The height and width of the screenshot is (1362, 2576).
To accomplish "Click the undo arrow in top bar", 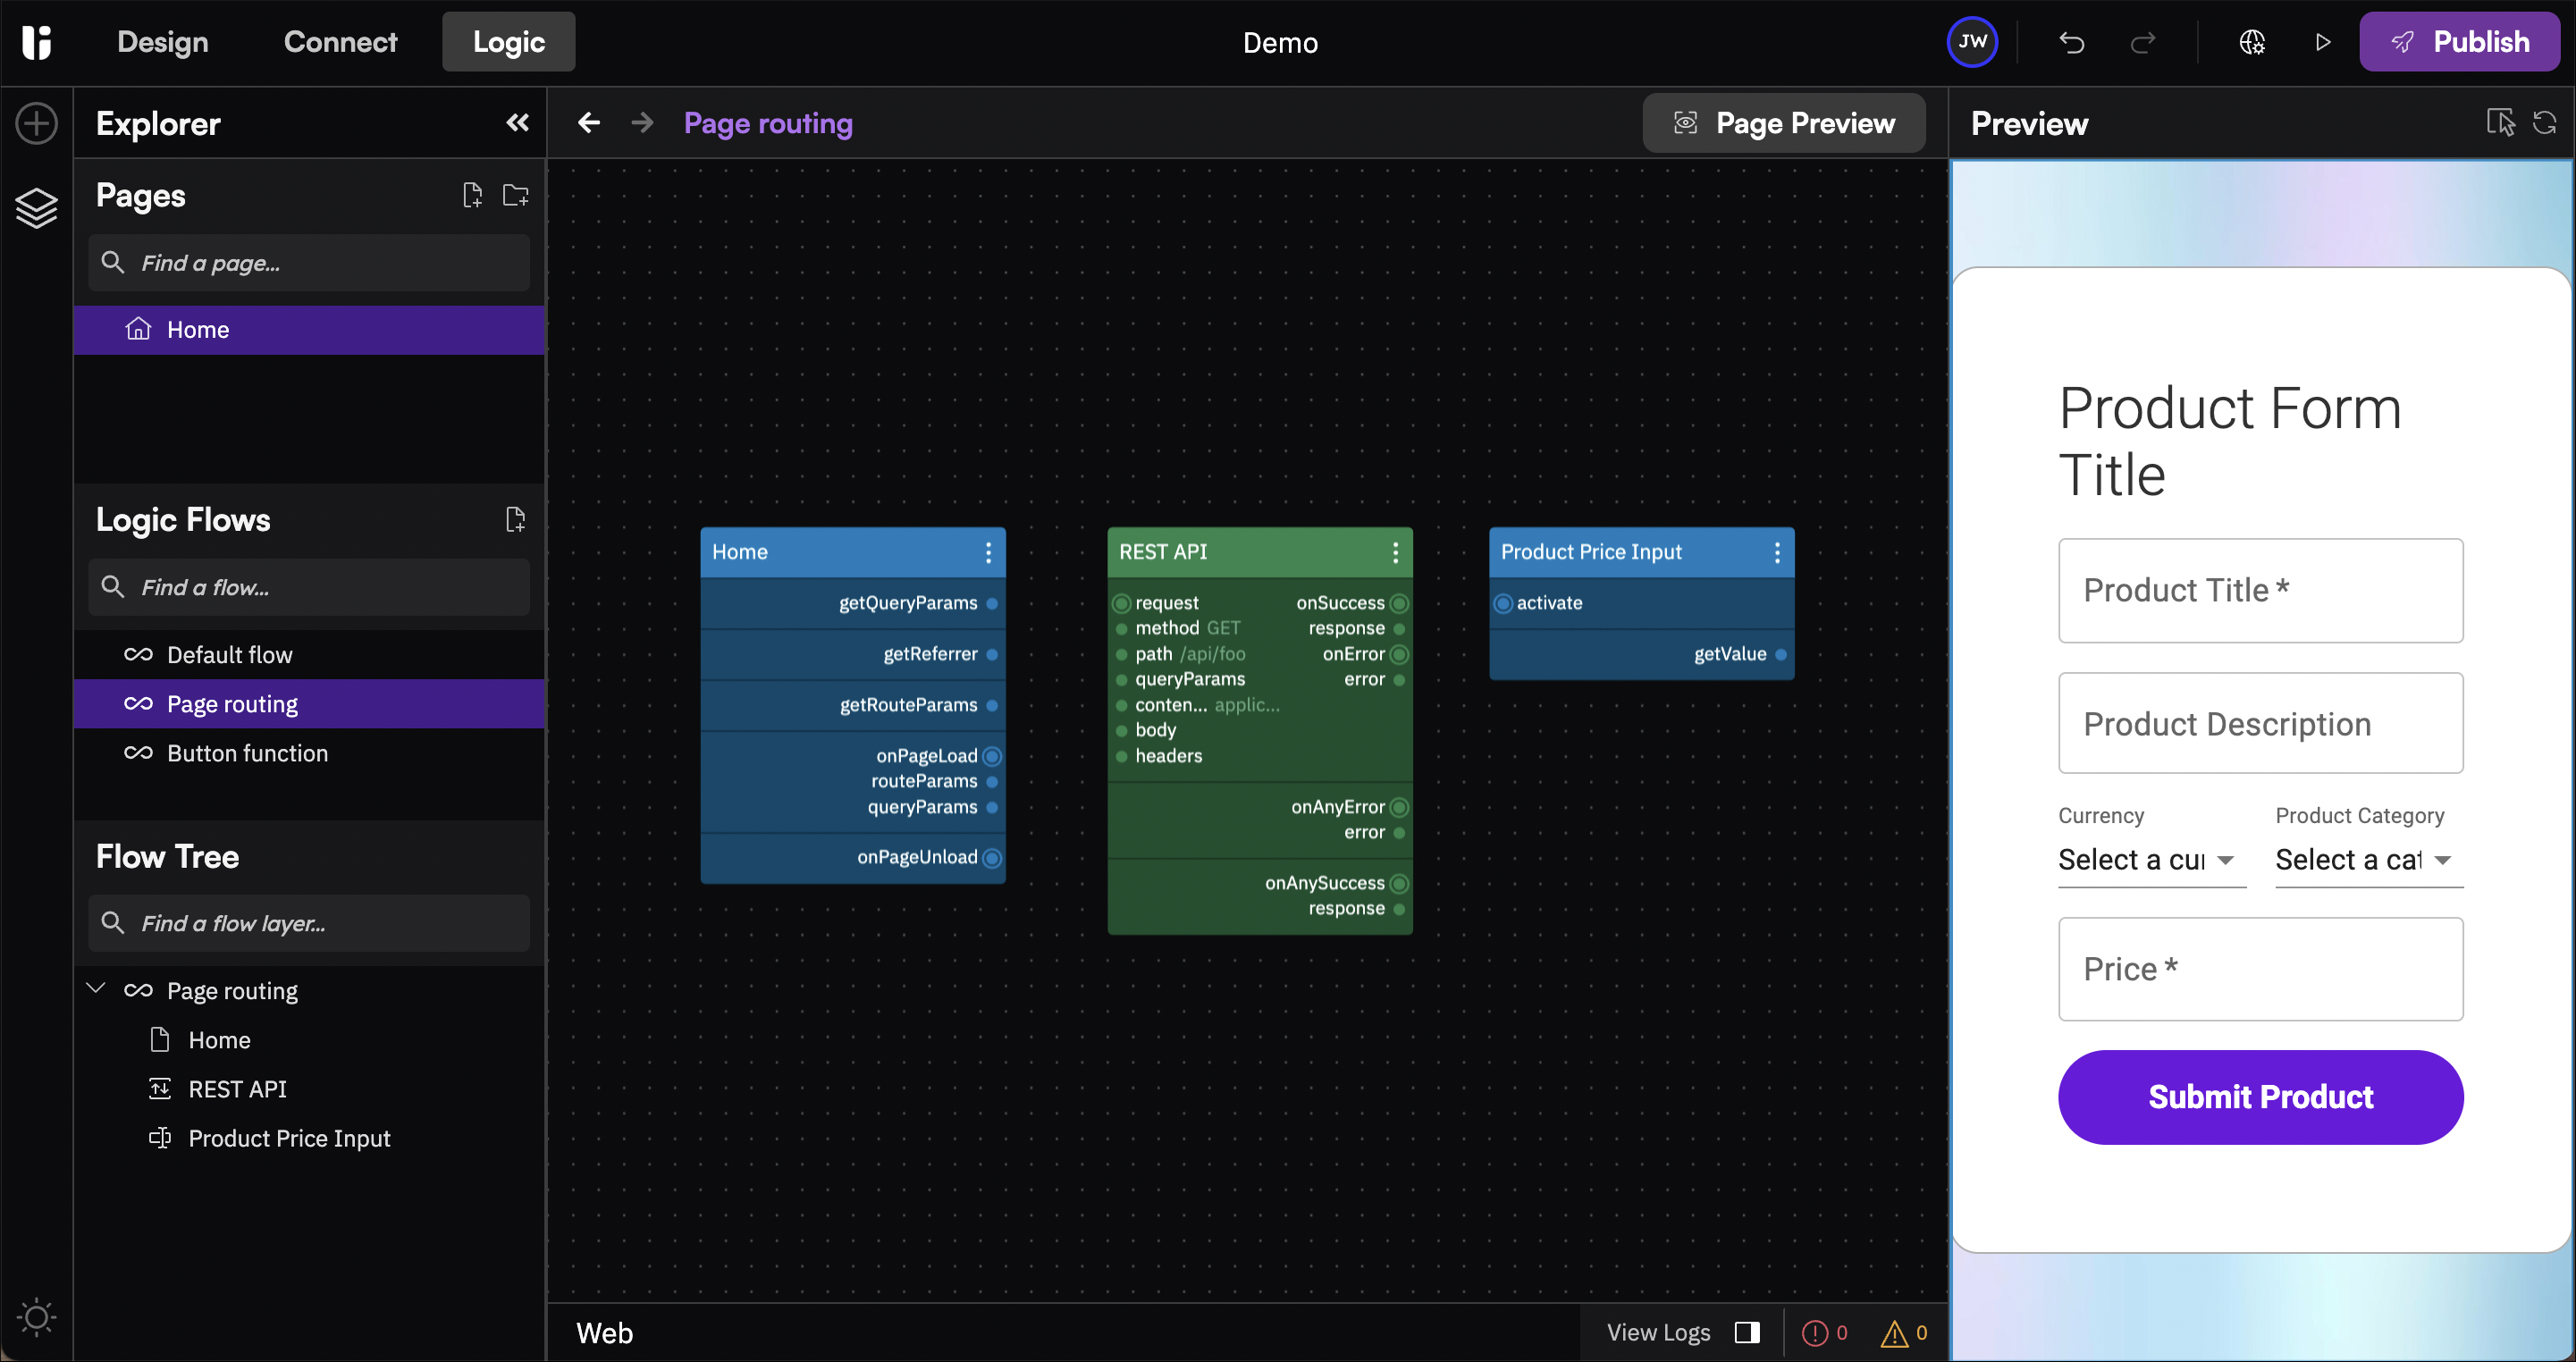I will tap(2071, 42).
